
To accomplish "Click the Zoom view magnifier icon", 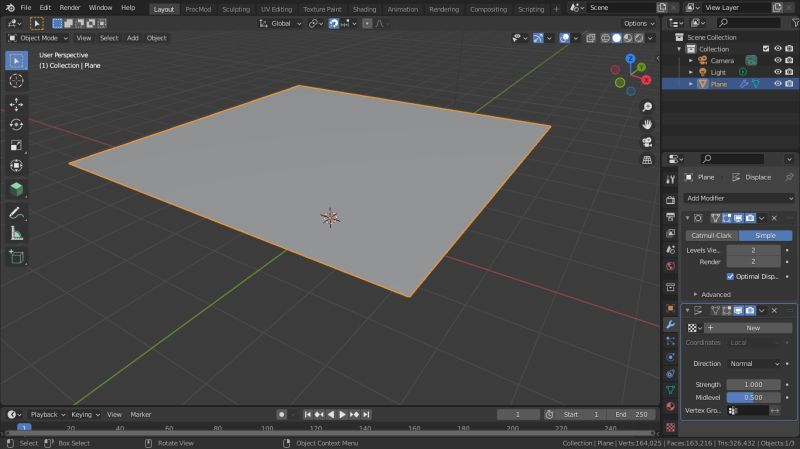I will (x=647, y=107).
